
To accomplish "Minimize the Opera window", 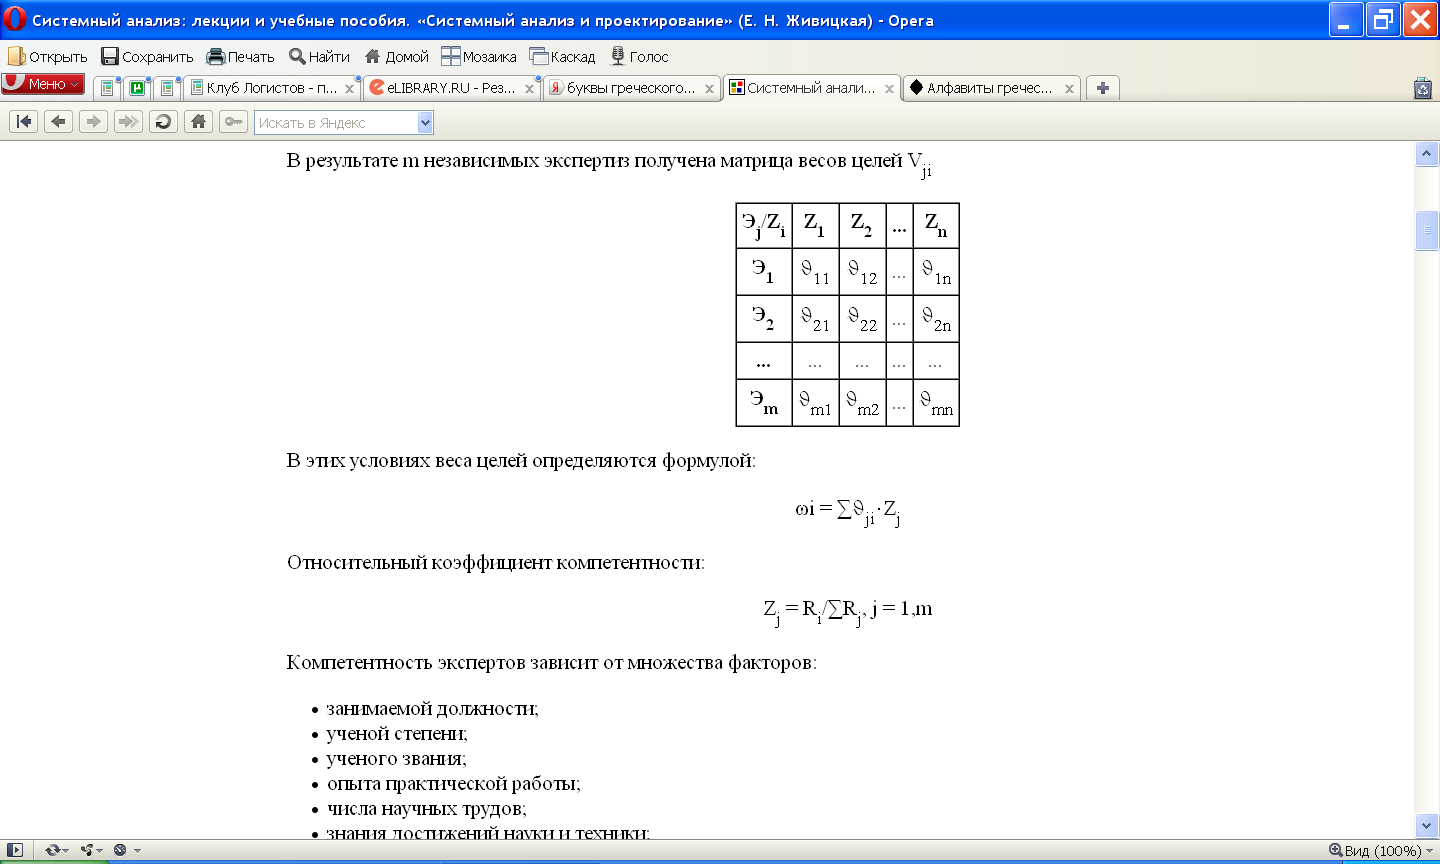I will click(1346, 20).
